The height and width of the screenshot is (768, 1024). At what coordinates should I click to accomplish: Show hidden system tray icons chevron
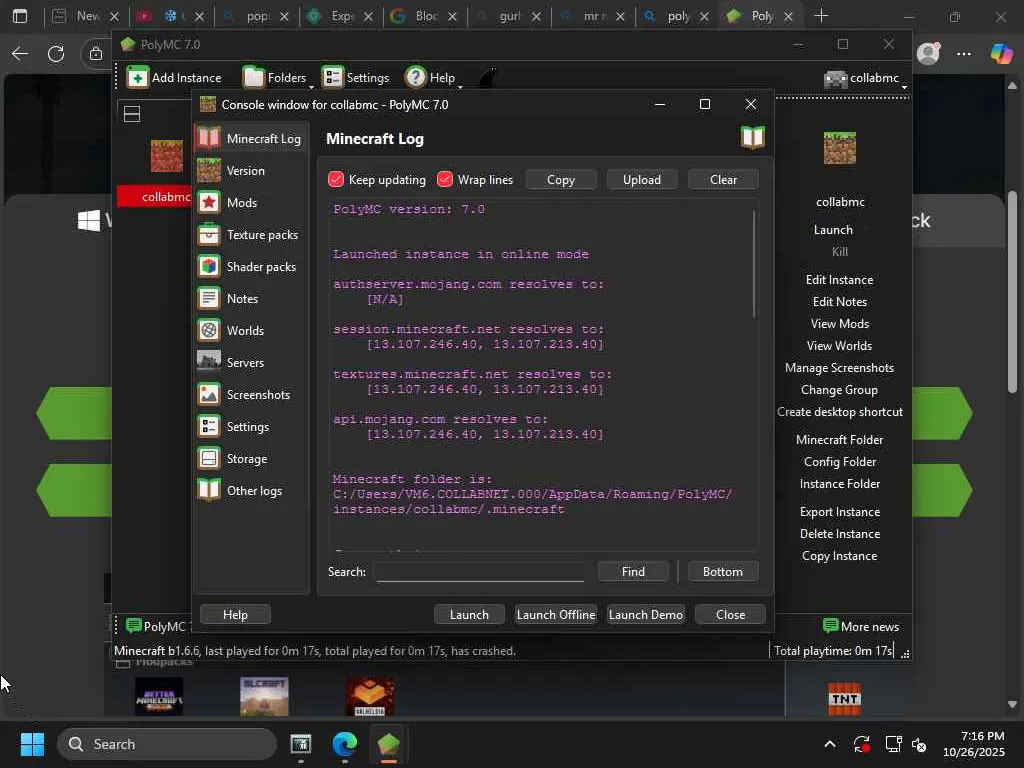[829, 744]
